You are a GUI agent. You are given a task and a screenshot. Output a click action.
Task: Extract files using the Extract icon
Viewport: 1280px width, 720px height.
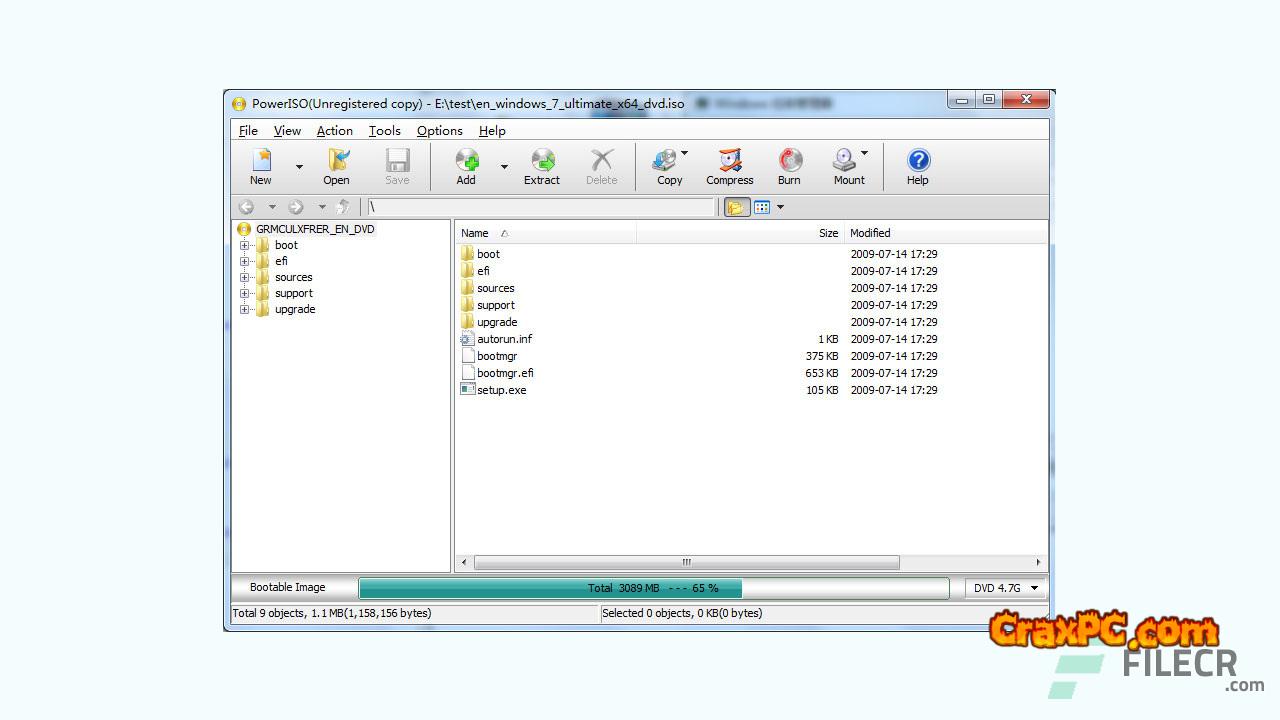542,166
